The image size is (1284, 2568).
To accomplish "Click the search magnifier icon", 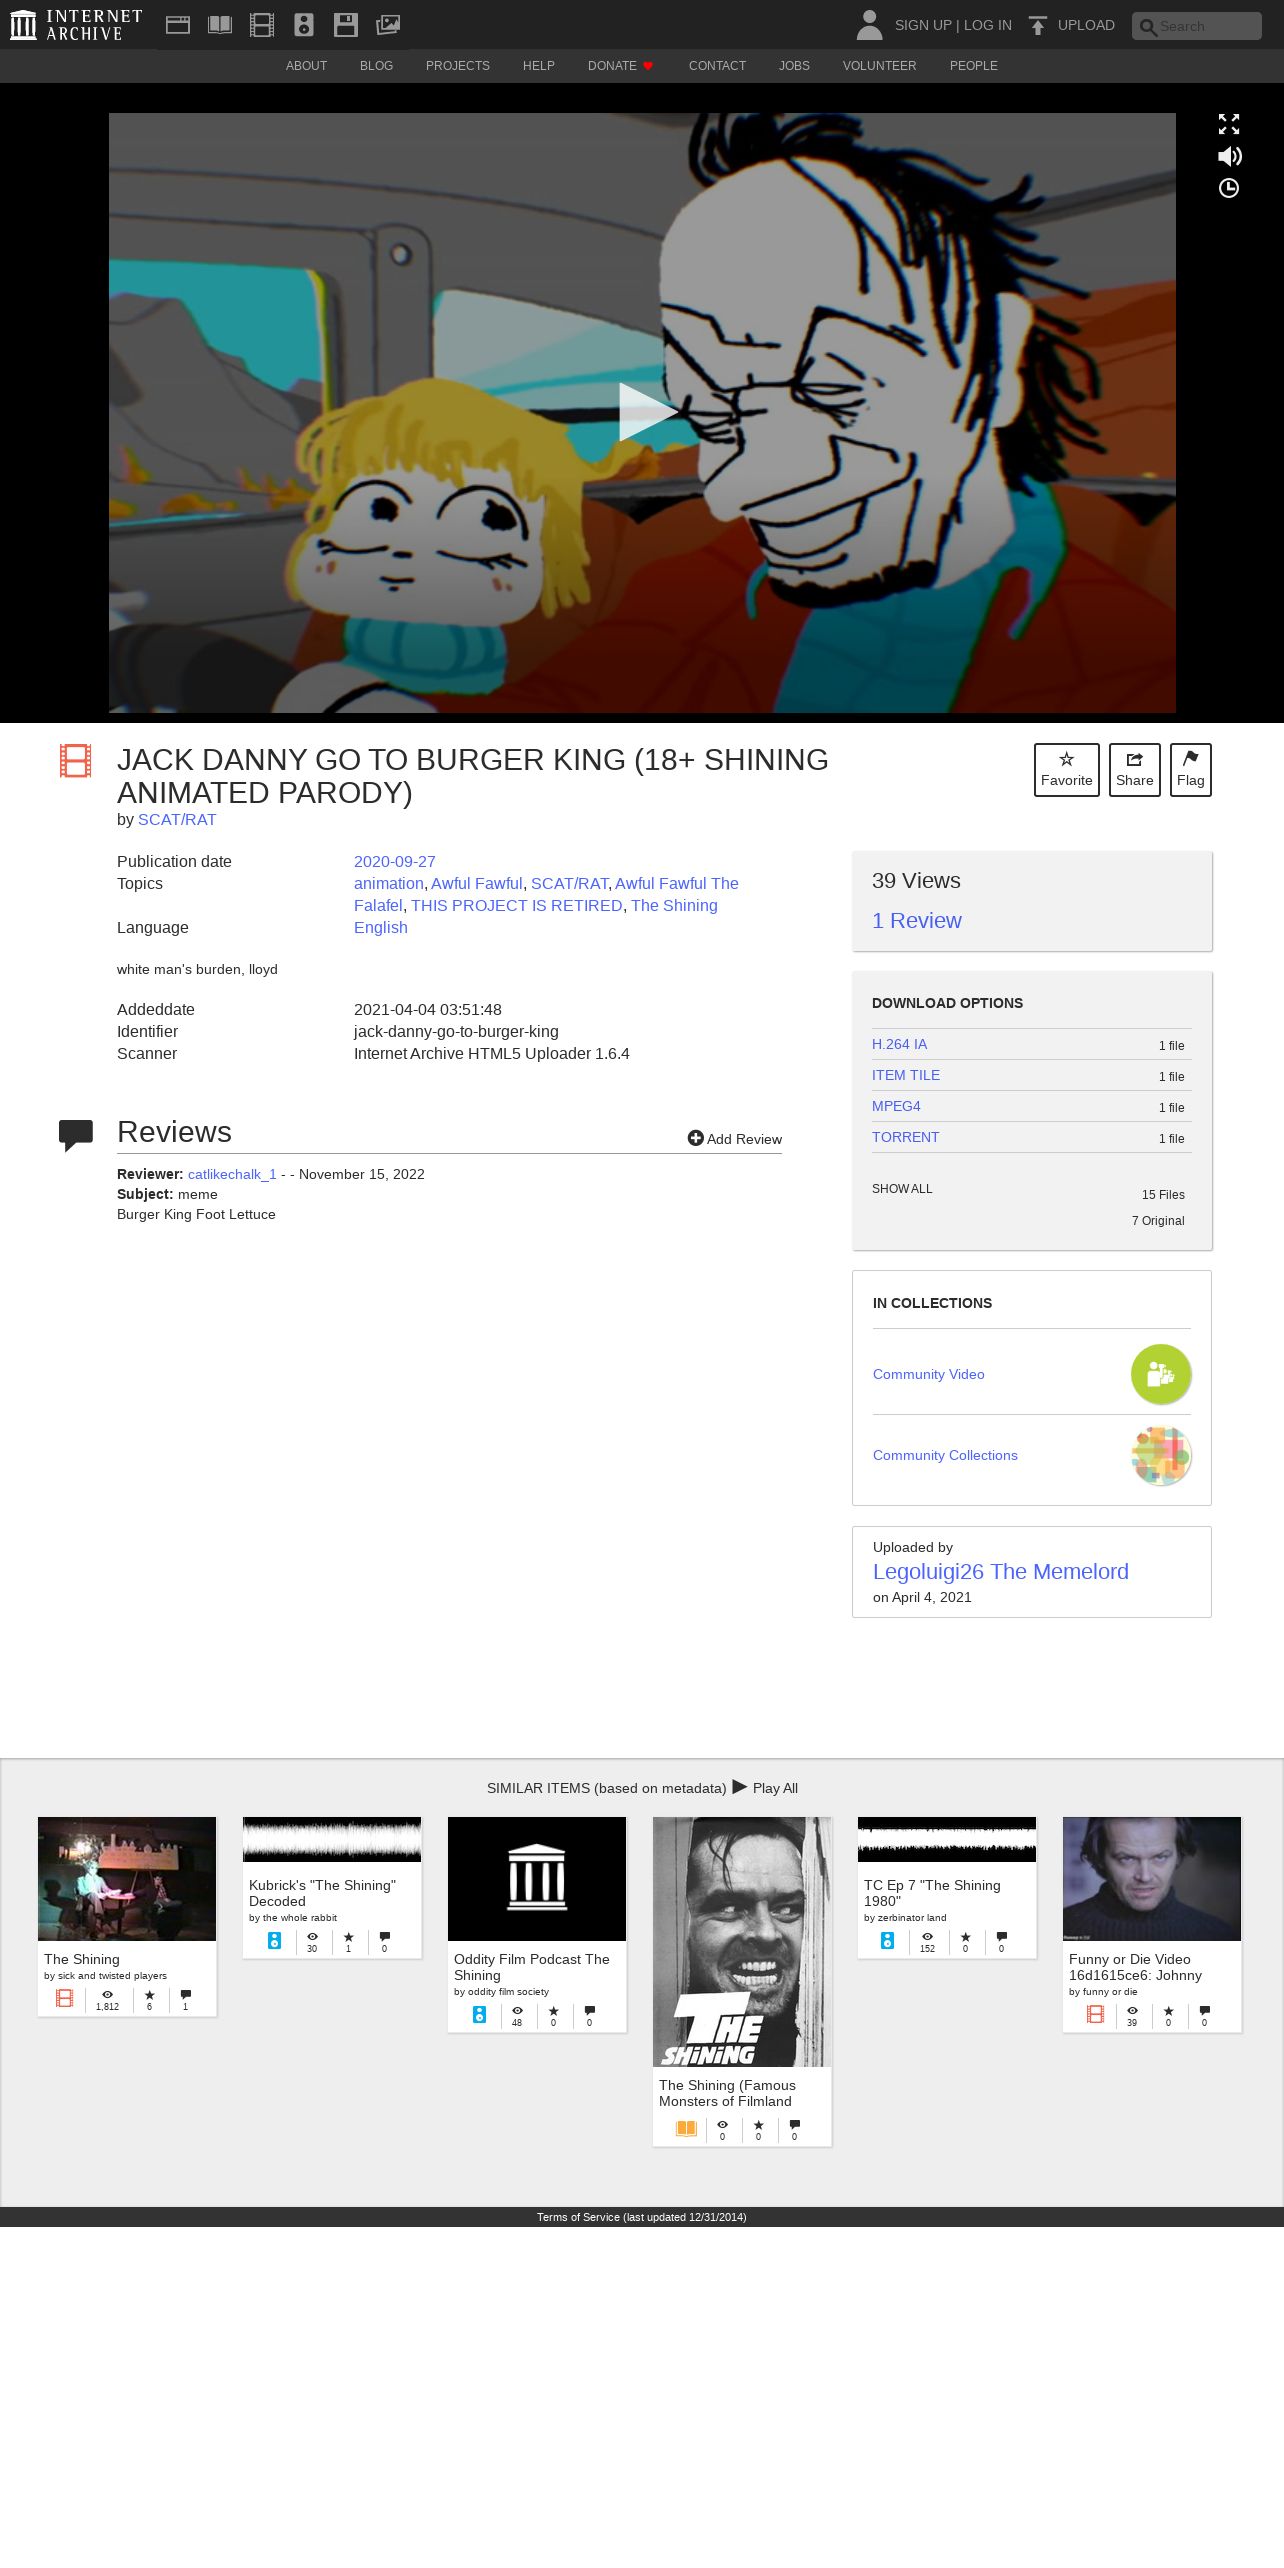I will tap(1148, 27).
